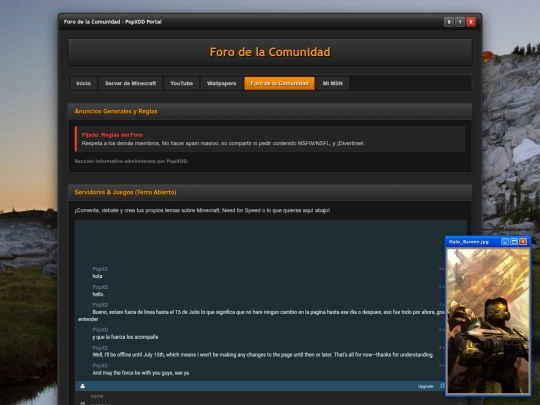Go to the Inicio tab
Viewport: 540px width, 405px height.
point(83,83)
